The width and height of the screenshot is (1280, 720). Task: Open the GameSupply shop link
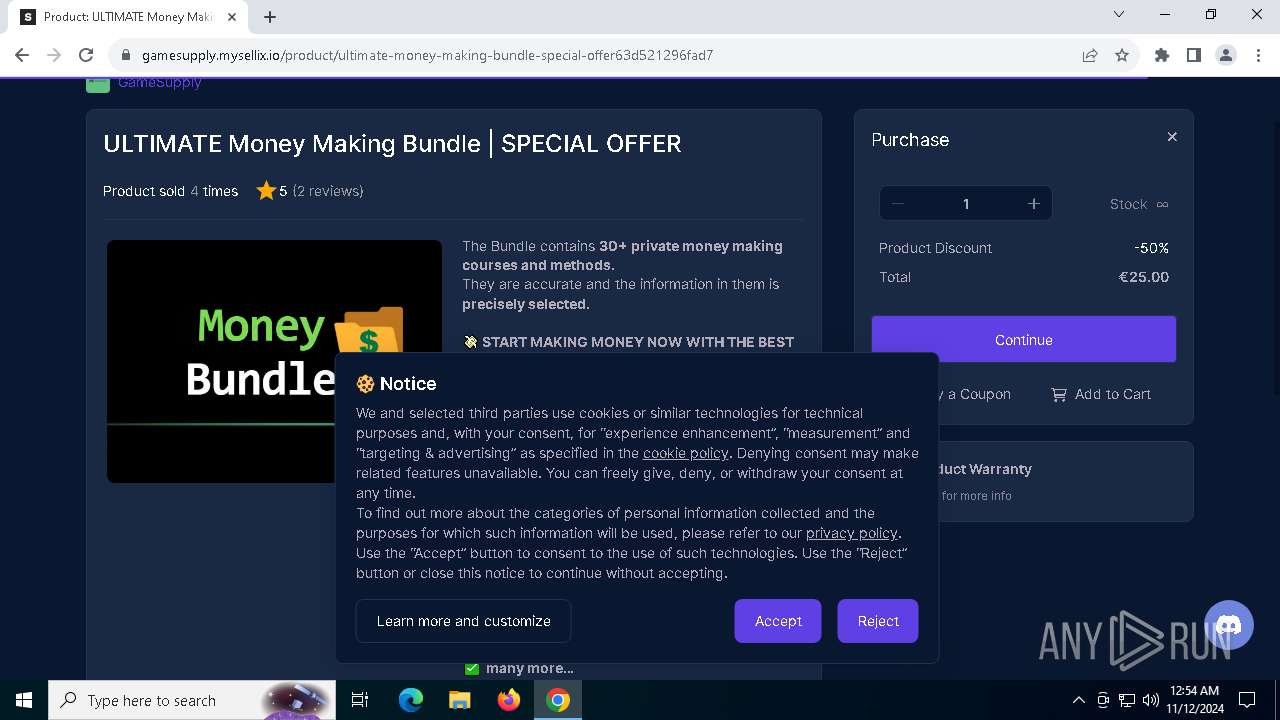click(160, 82)
